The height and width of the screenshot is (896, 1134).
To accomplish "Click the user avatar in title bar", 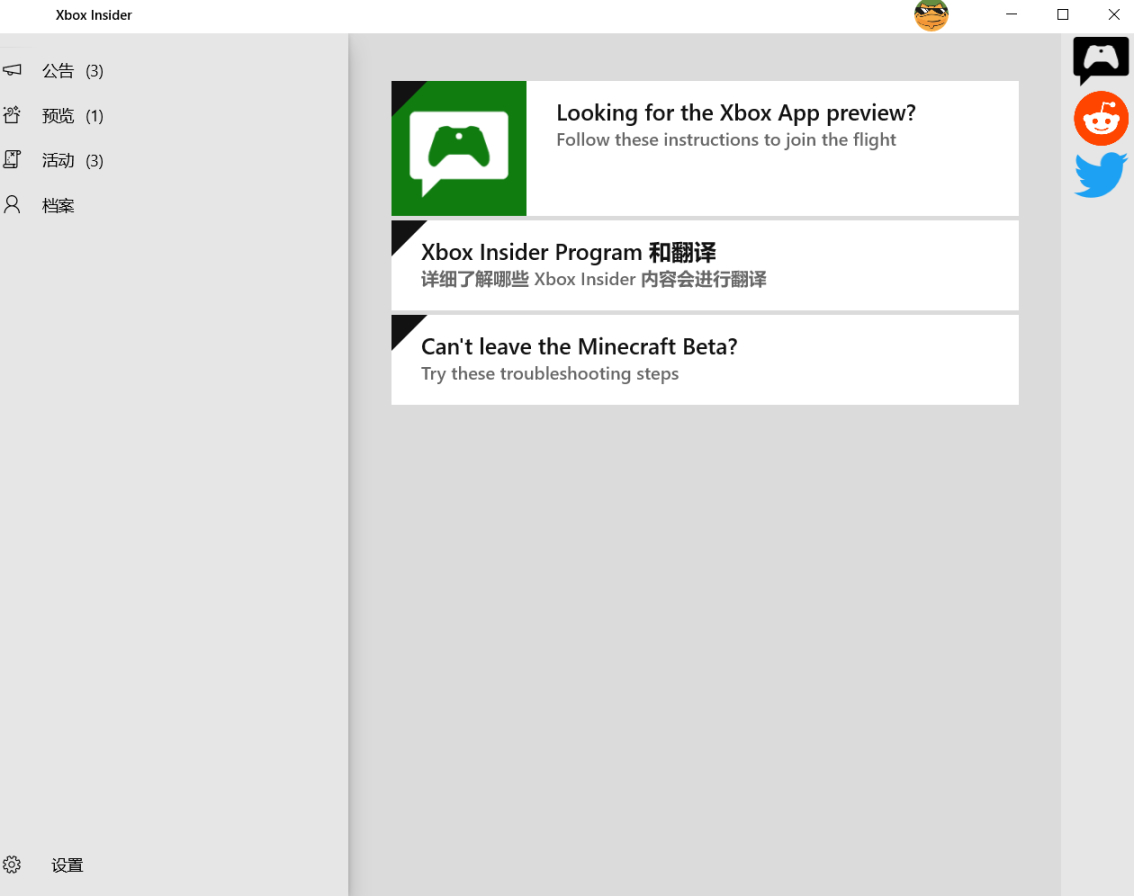I will click(931, 15).
